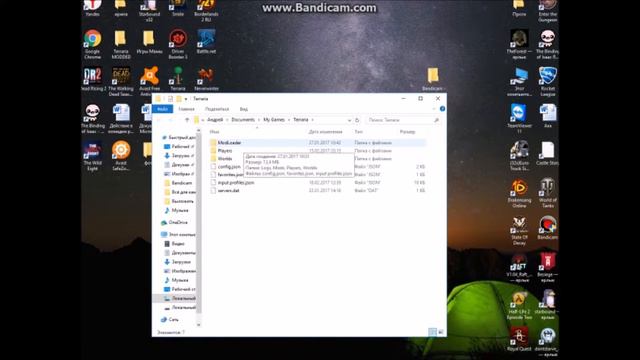Viewport: 640px width, 360px height.
Task: Expand the ribbon with the chevron
Action: (434, 109)
